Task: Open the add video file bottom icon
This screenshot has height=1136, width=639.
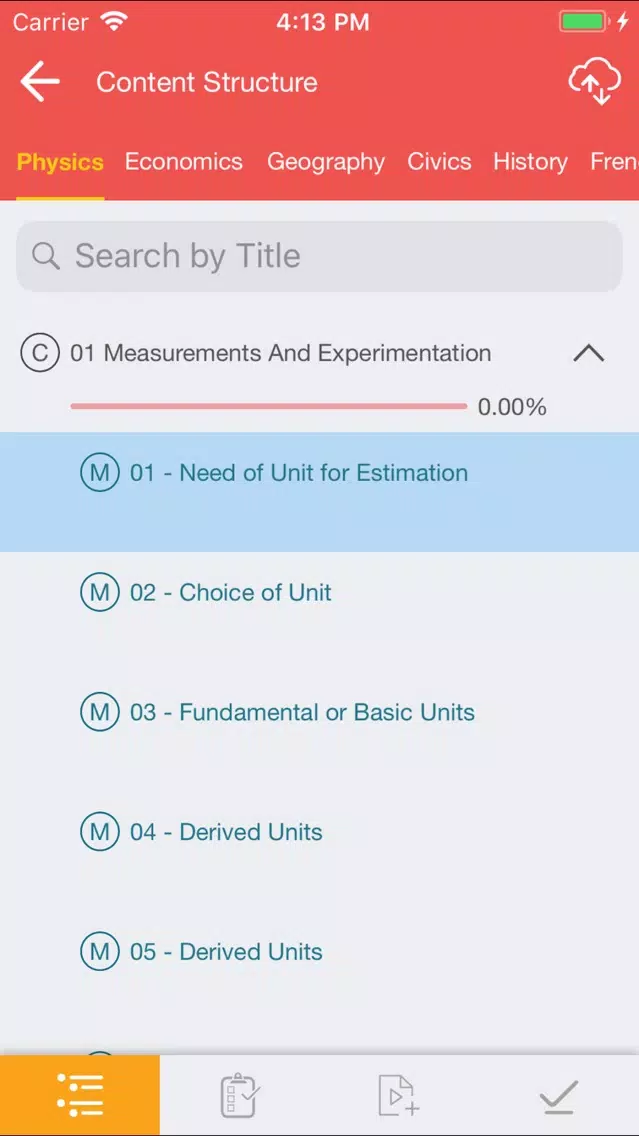Action: [x=399, y=1095]
